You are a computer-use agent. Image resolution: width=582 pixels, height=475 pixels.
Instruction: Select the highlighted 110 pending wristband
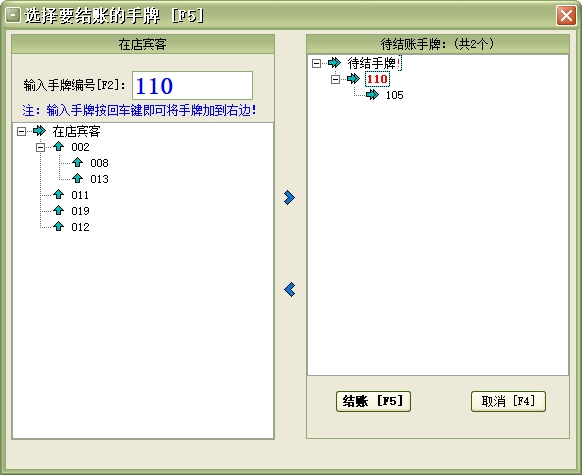[x=377, y=79]
